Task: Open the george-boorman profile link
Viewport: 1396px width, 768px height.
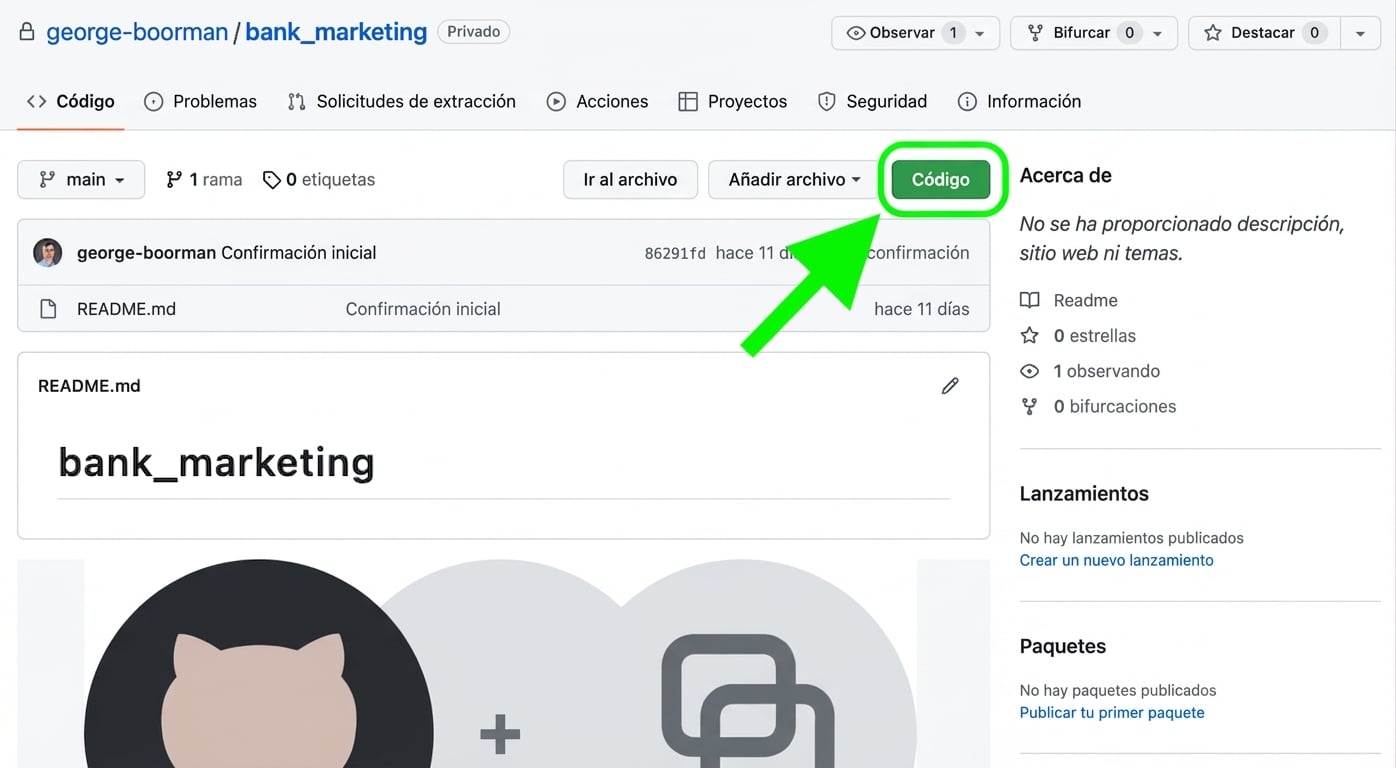Action: tap(137, 32)
